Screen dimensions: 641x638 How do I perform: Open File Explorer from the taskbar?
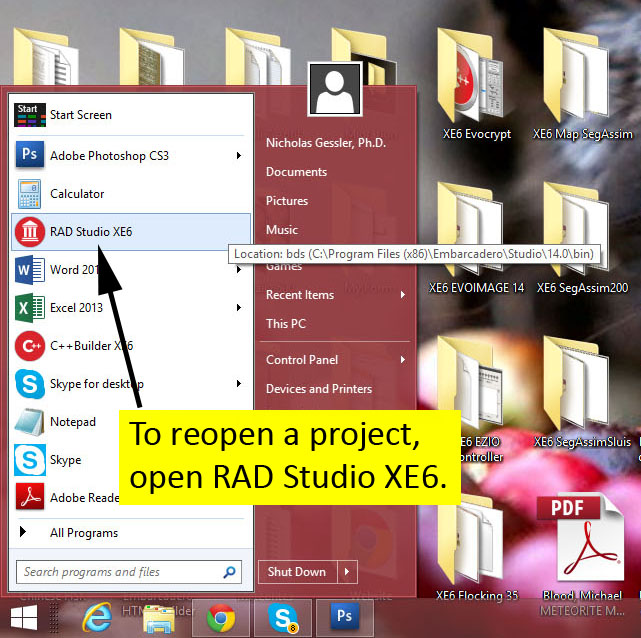[x=159, y=619]
